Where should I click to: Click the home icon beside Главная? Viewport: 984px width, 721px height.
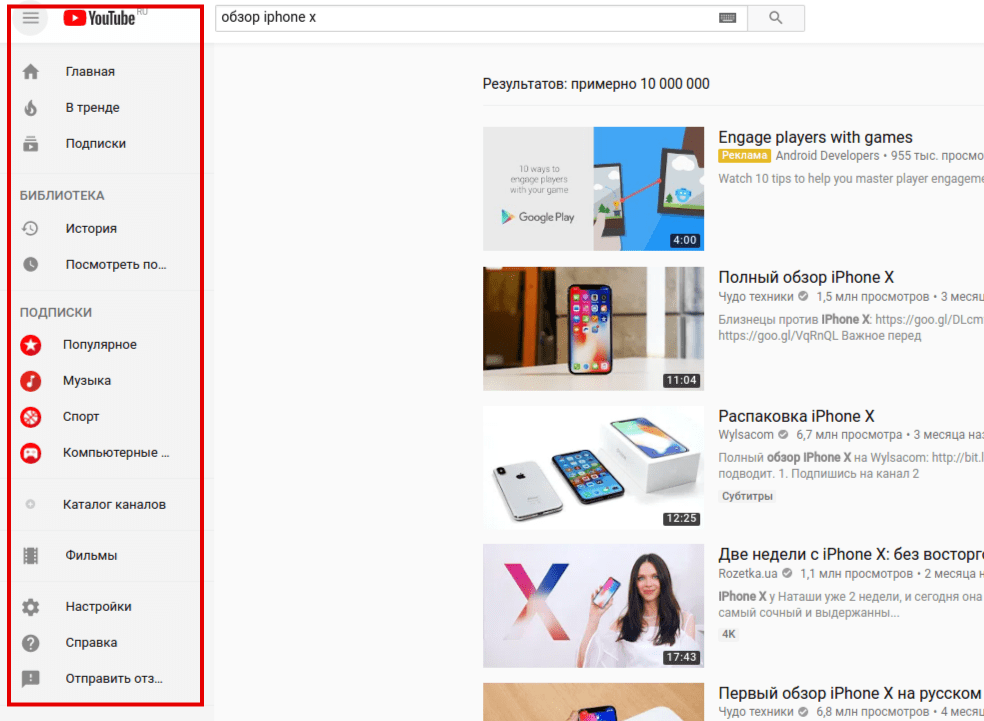tap(30, 72)
